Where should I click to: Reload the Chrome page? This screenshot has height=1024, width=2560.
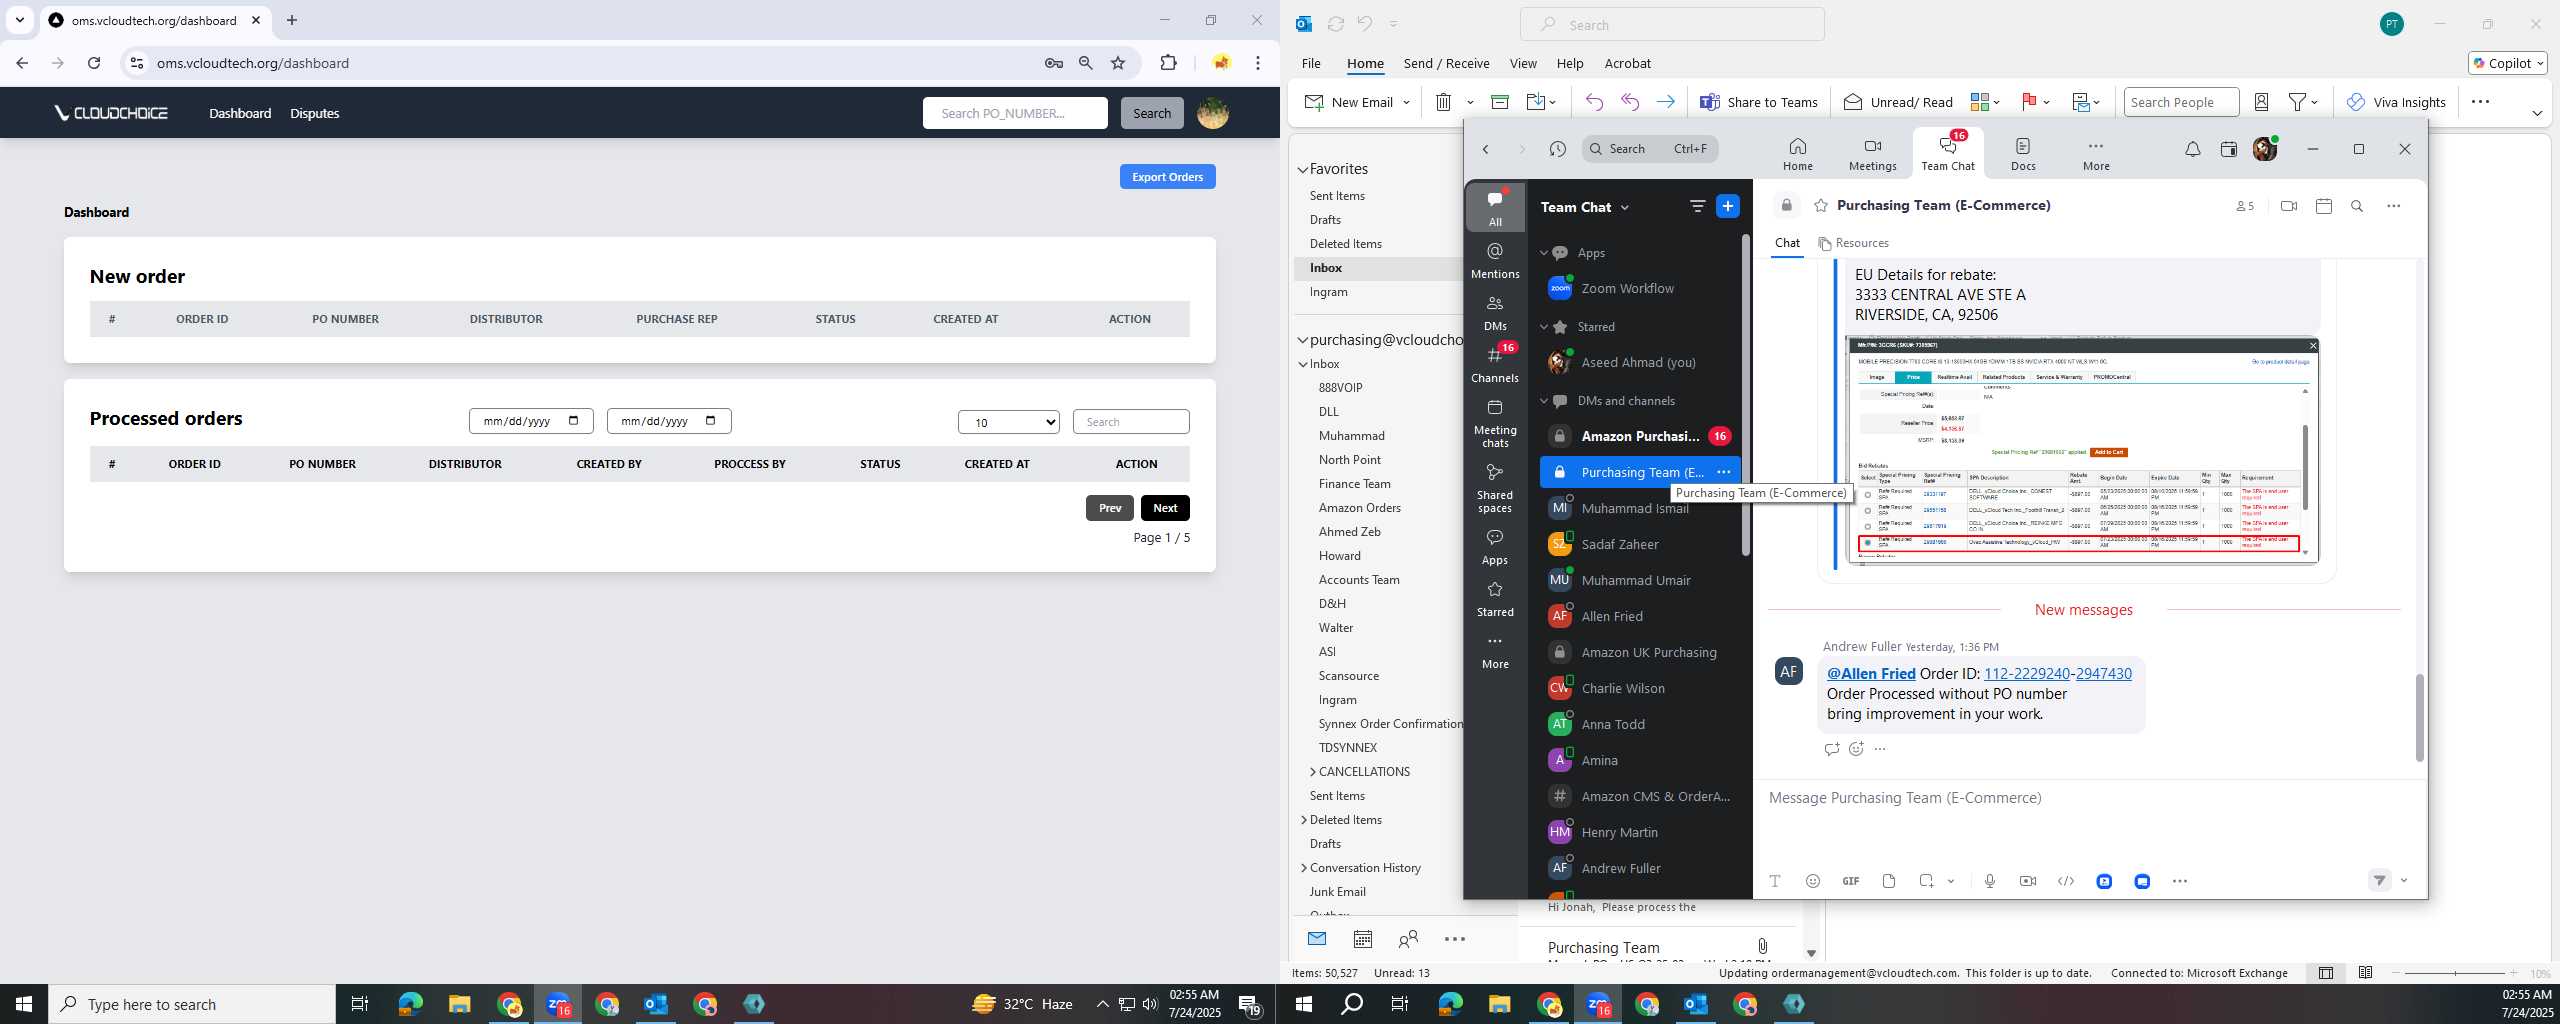tap(94, 63)
